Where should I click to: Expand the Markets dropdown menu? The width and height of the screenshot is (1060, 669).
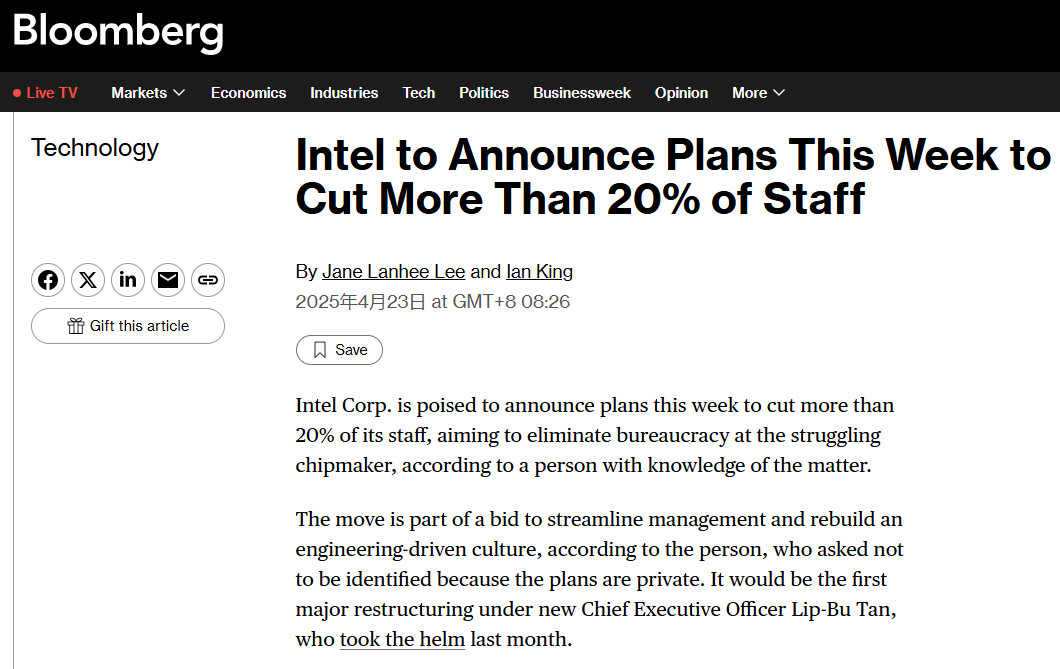point(148,93)
